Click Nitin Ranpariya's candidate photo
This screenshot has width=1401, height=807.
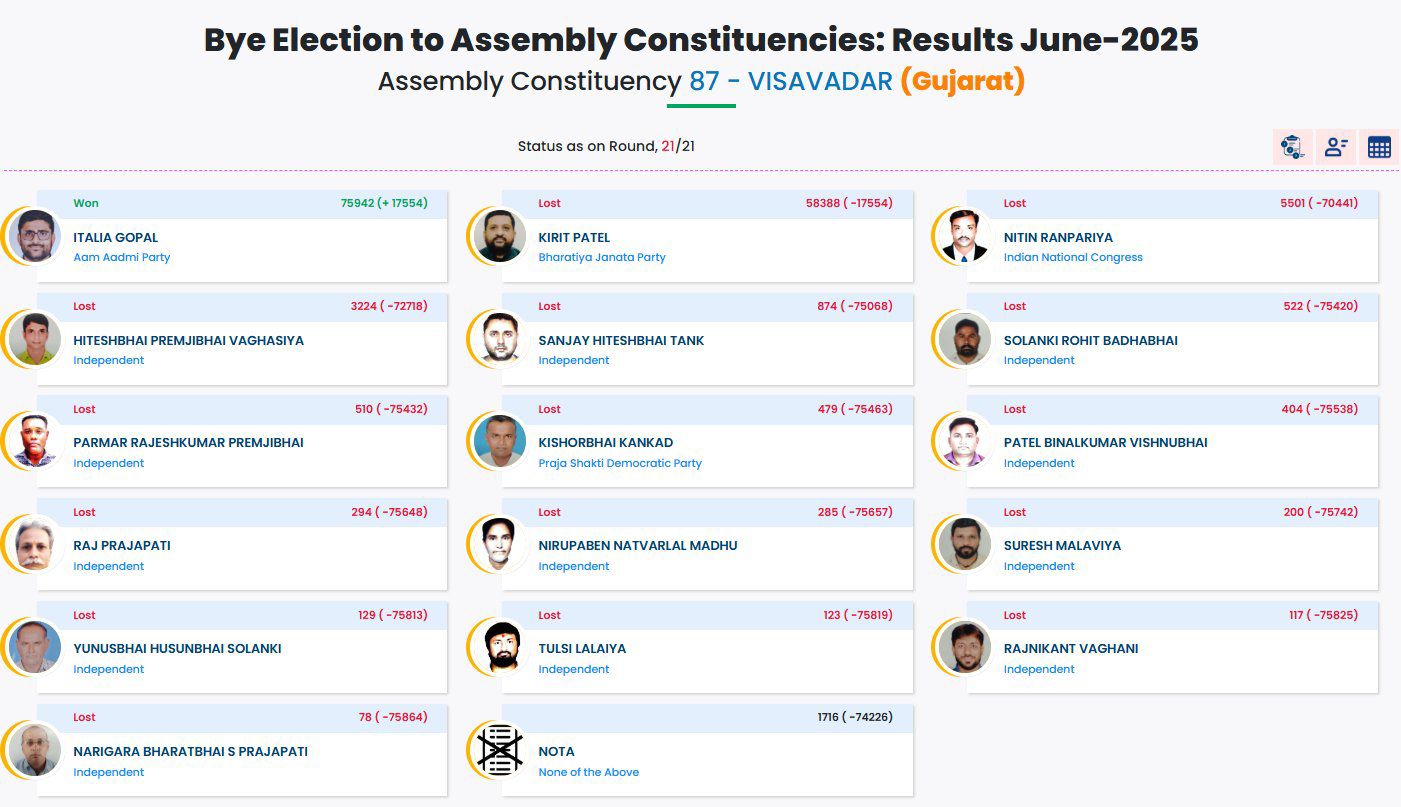coord(965,237)
